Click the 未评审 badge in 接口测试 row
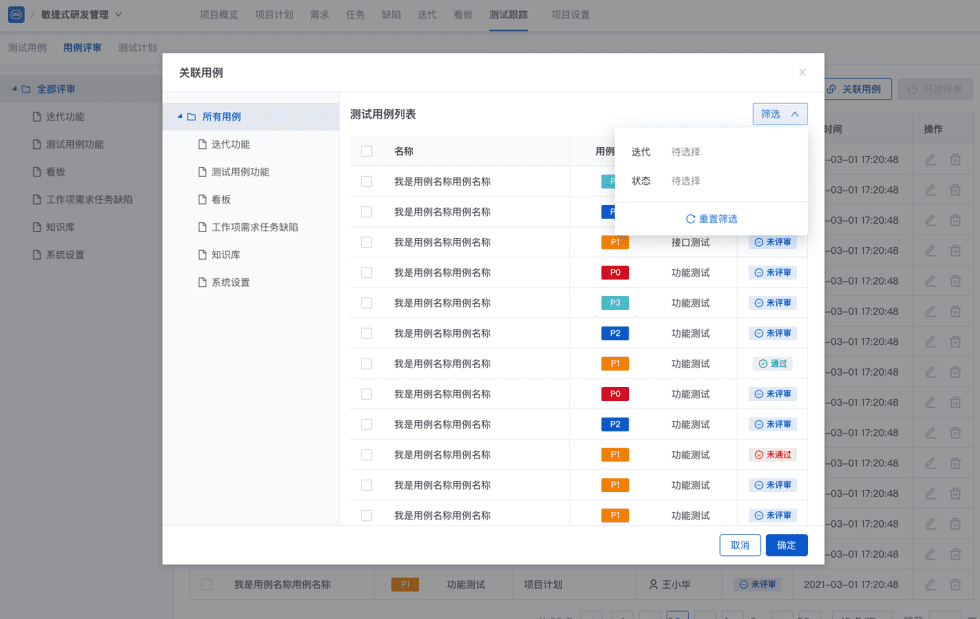The width and height of the screenshot is (980, 619). pos(772,242)
